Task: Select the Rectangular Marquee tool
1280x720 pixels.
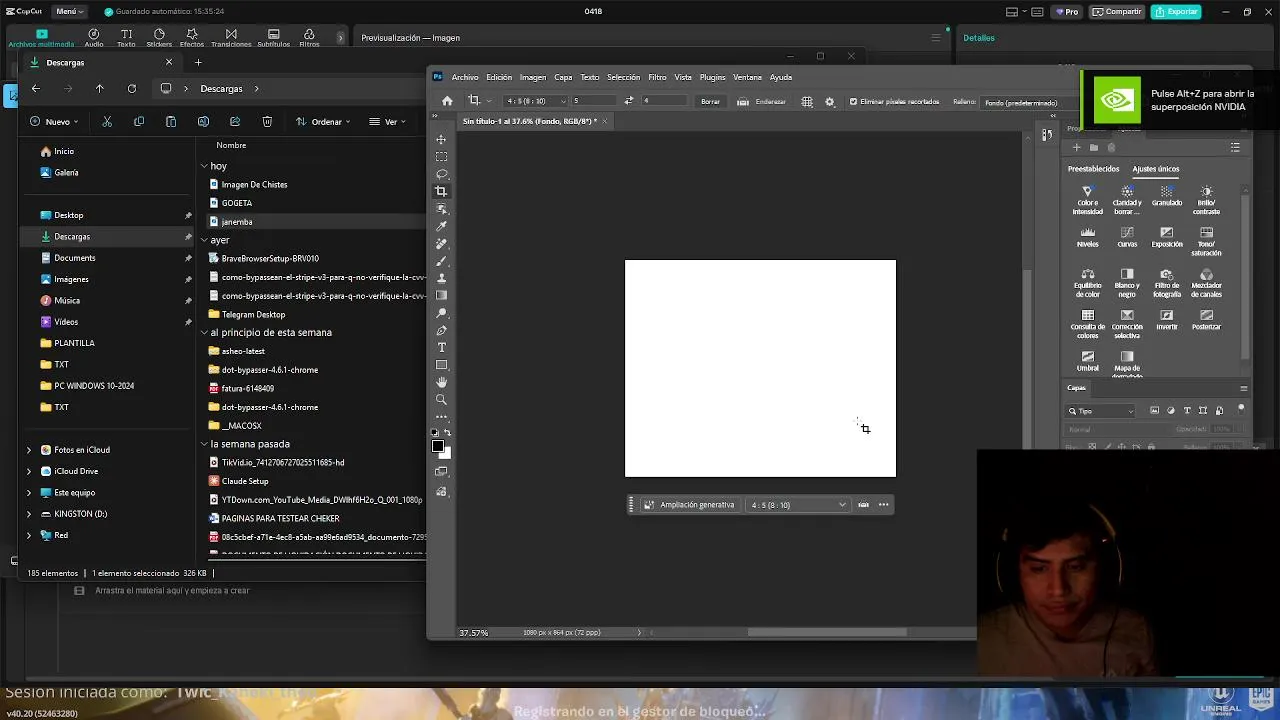Action: click(x=441, y=157)
